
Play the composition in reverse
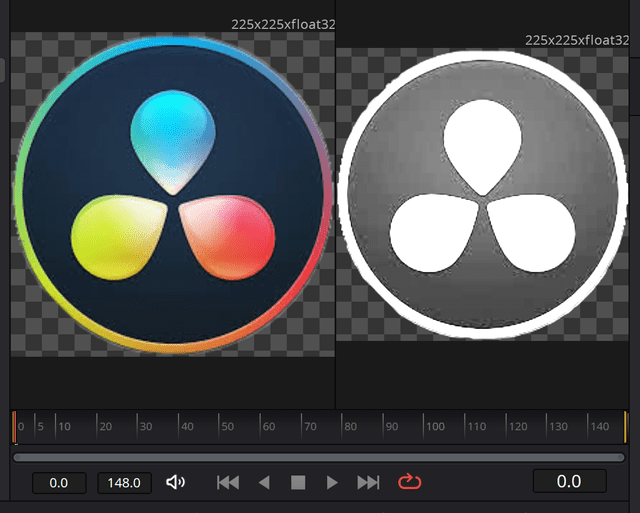[x=264, y=482]
